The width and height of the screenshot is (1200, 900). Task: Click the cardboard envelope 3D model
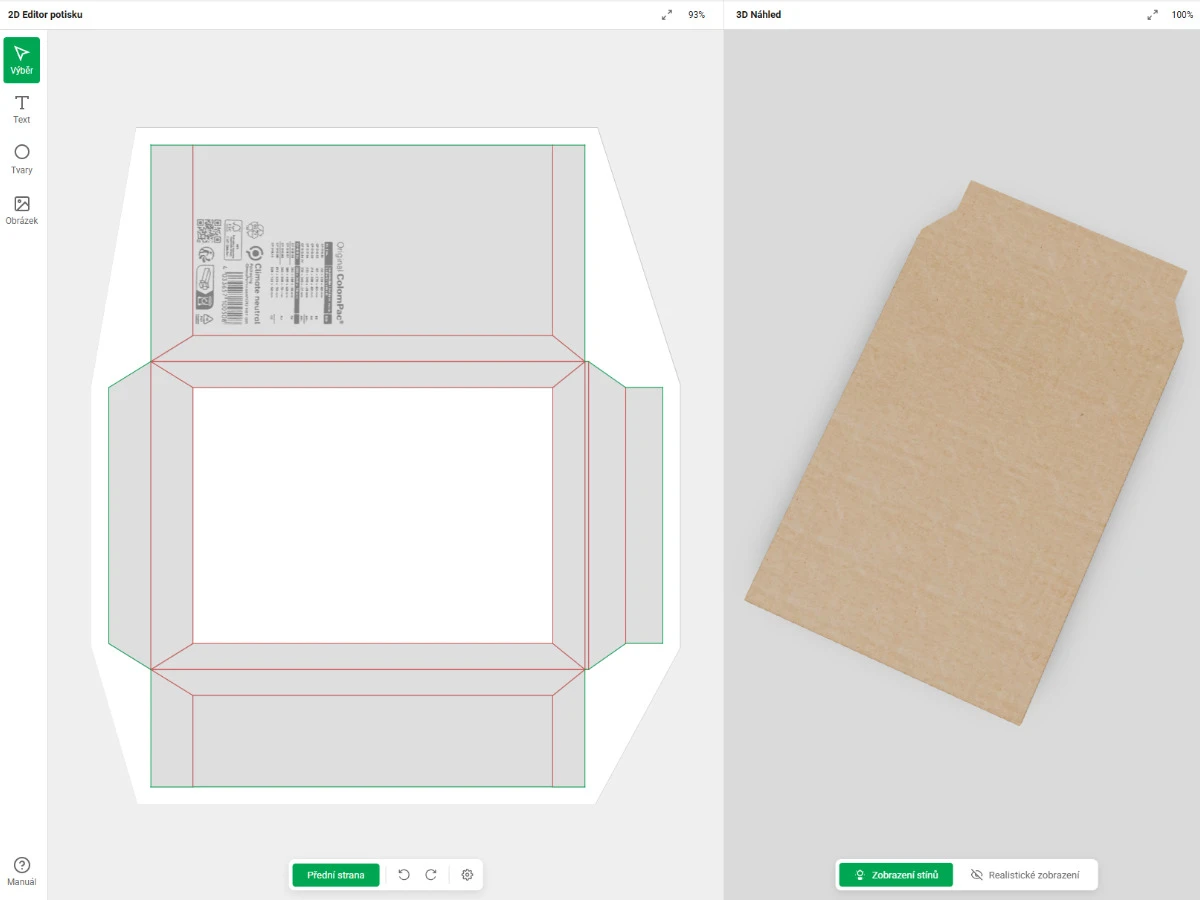pyautogui.click(x=960, y=460)
